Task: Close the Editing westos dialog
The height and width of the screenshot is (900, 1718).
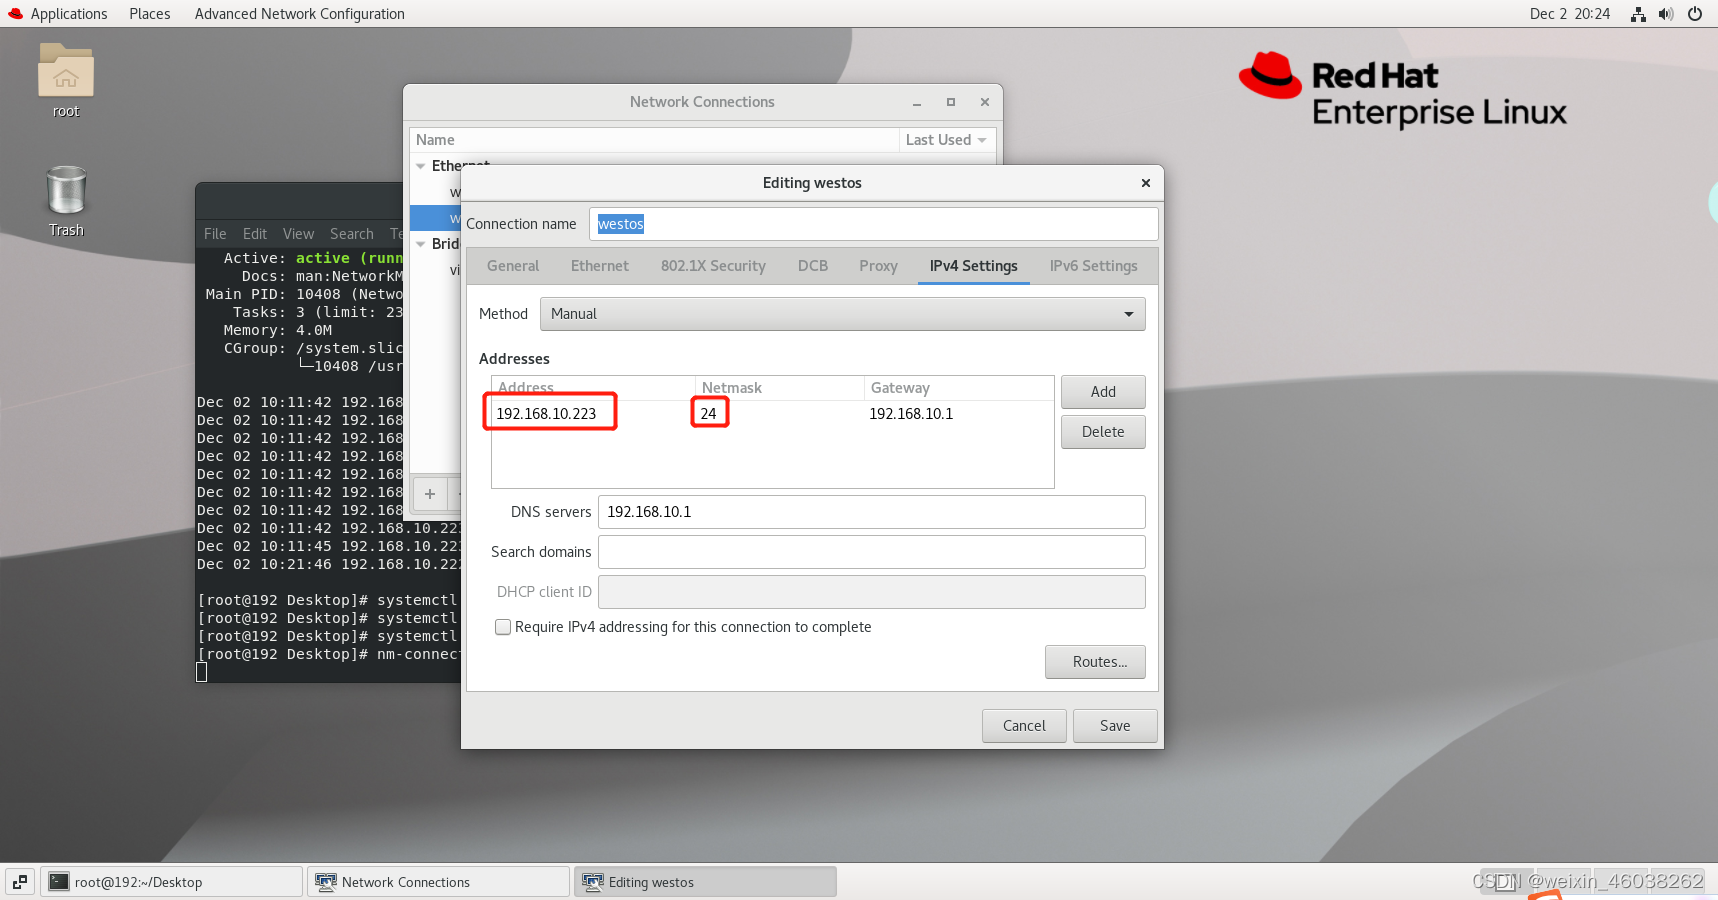Action: [x=1146, y=183]
